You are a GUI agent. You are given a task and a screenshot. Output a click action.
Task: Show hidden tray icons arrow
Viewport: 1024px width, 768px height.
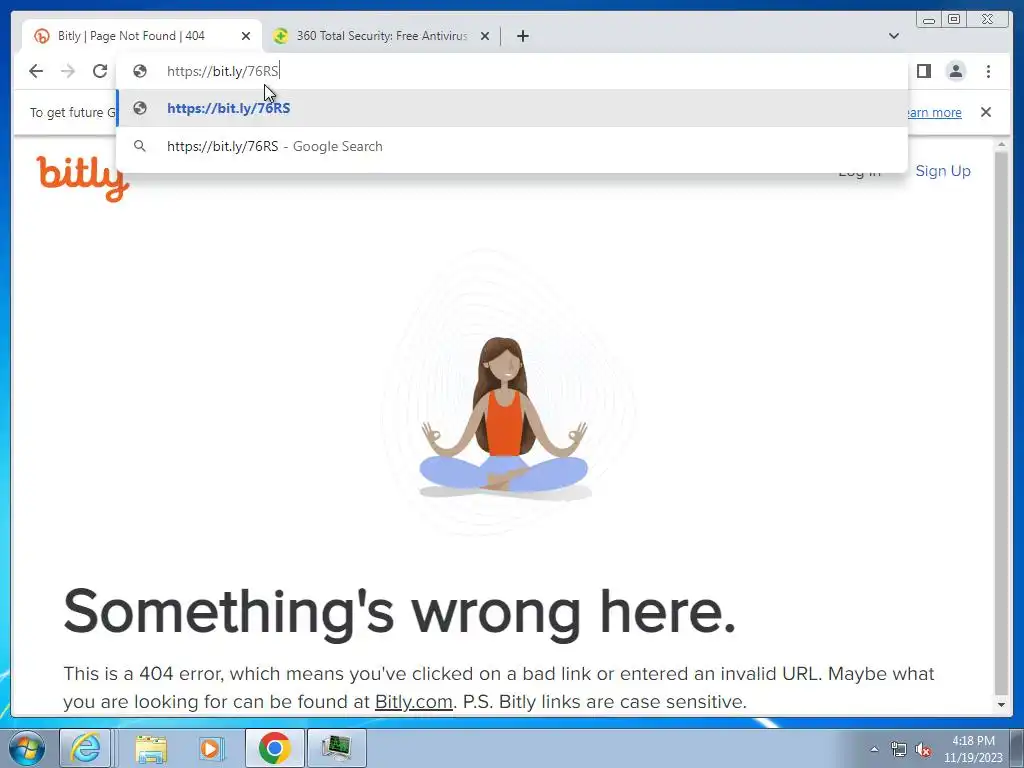[x=874, y=749]
